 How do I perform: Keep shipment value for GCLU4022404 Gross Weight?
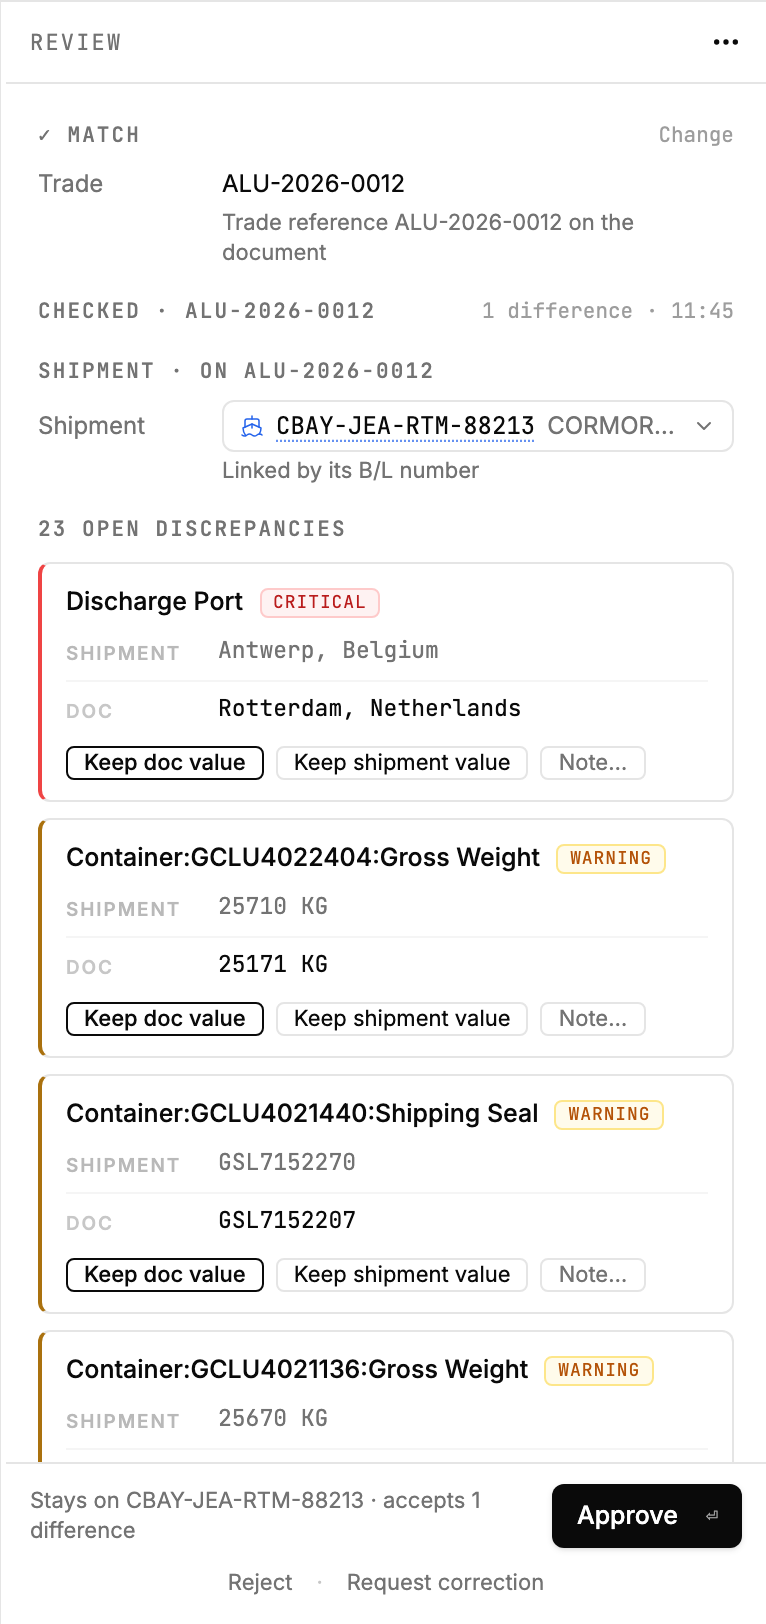pyautogui.click(x=402, y=1019)
